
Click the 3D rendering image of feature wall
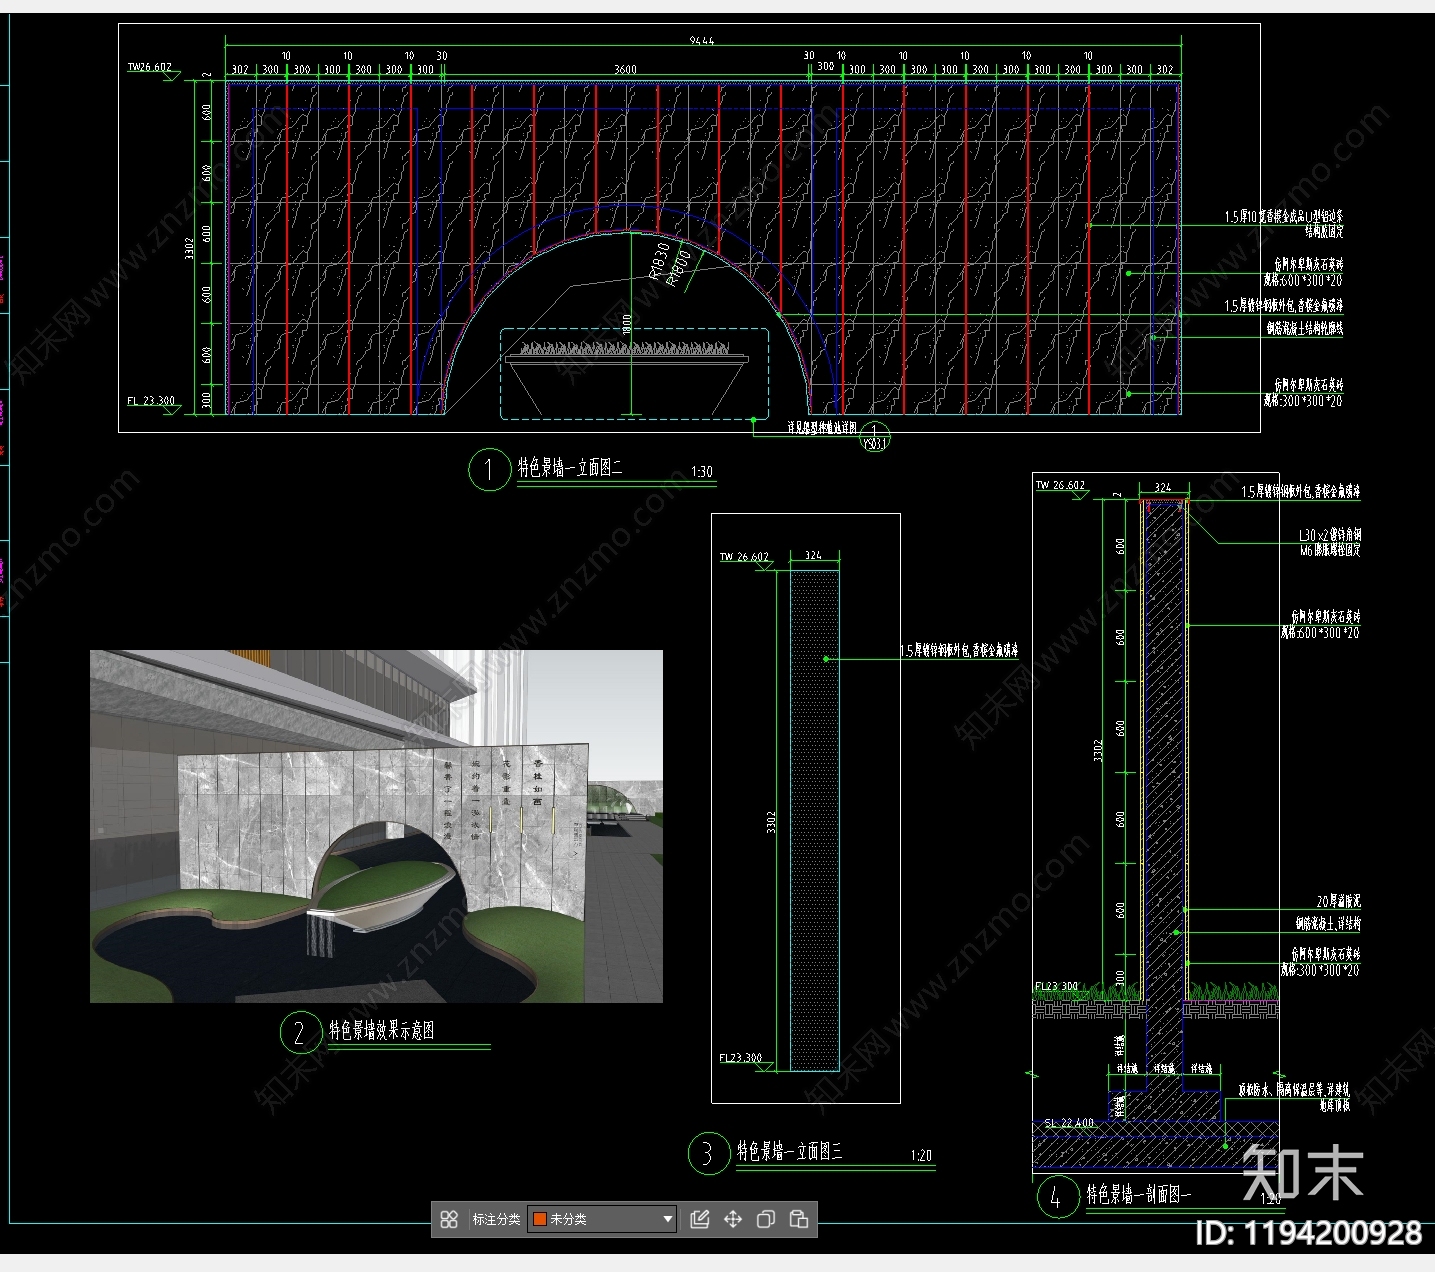(x=376, y=826)
